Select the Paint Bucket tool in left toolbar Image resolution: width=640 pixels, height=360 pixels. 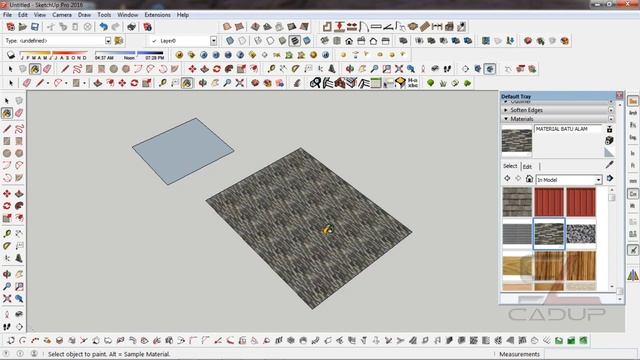pos(7,113)
